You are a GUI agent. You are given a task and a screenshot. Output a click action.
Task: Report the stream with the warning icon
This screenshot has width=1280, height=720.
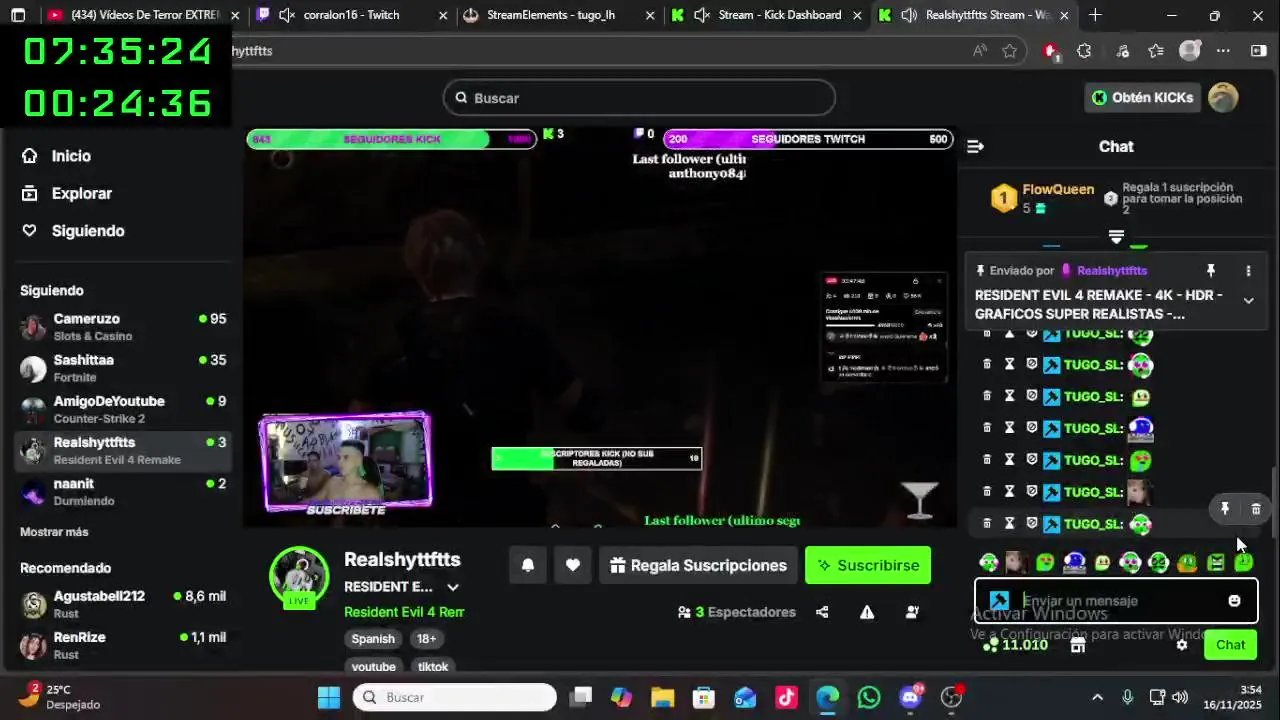click(x=867, y=612)
